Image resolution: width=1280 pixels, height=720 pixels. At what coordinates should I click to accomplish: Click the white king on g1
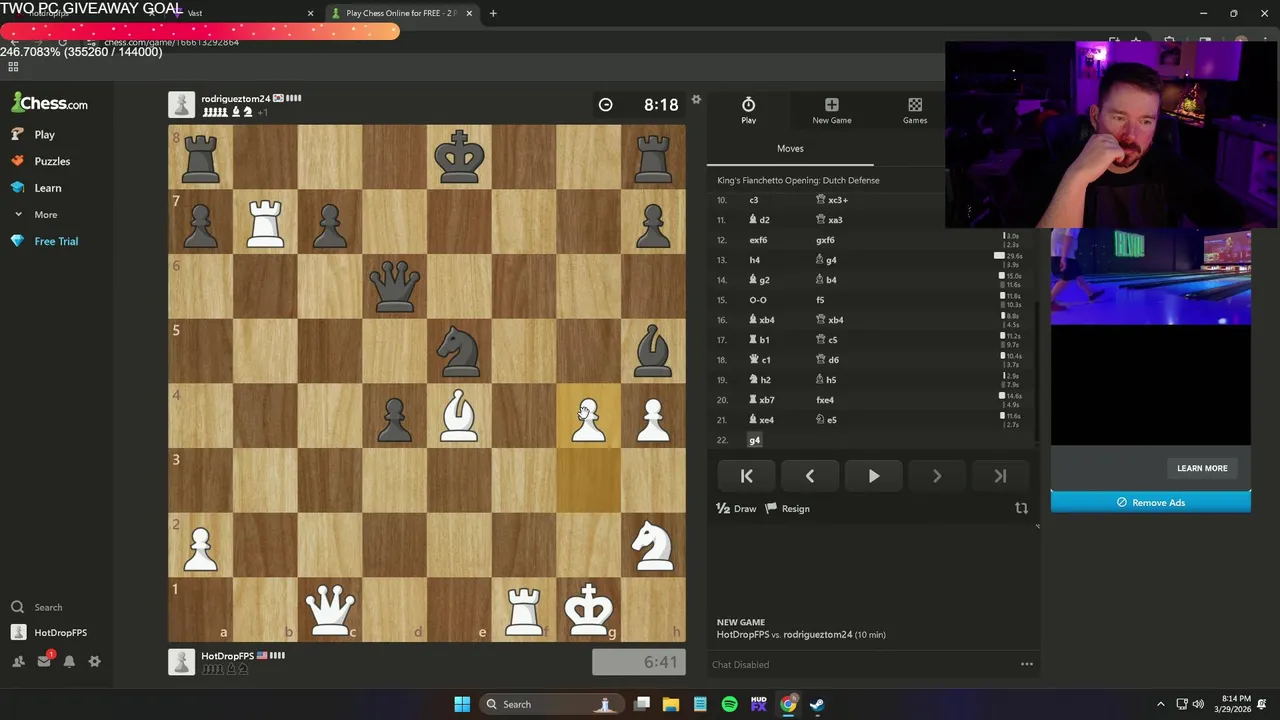click(588, 608)
